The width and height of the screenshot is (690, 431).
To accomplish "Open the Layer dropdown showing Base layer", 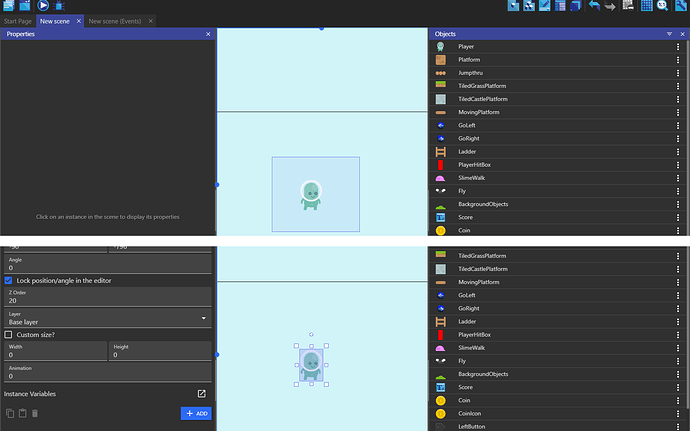I will click(x=108, y=318).
